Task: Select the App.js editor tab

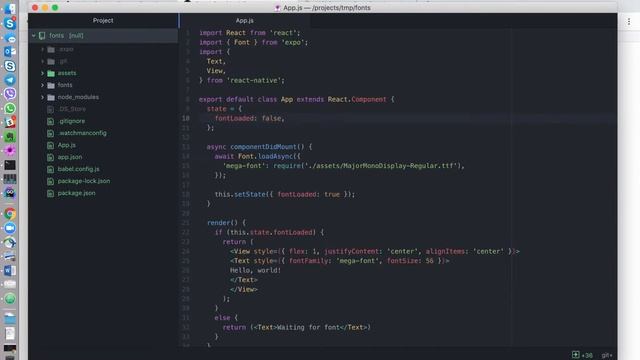Action: pyautogui.click(x=244, y=20)
